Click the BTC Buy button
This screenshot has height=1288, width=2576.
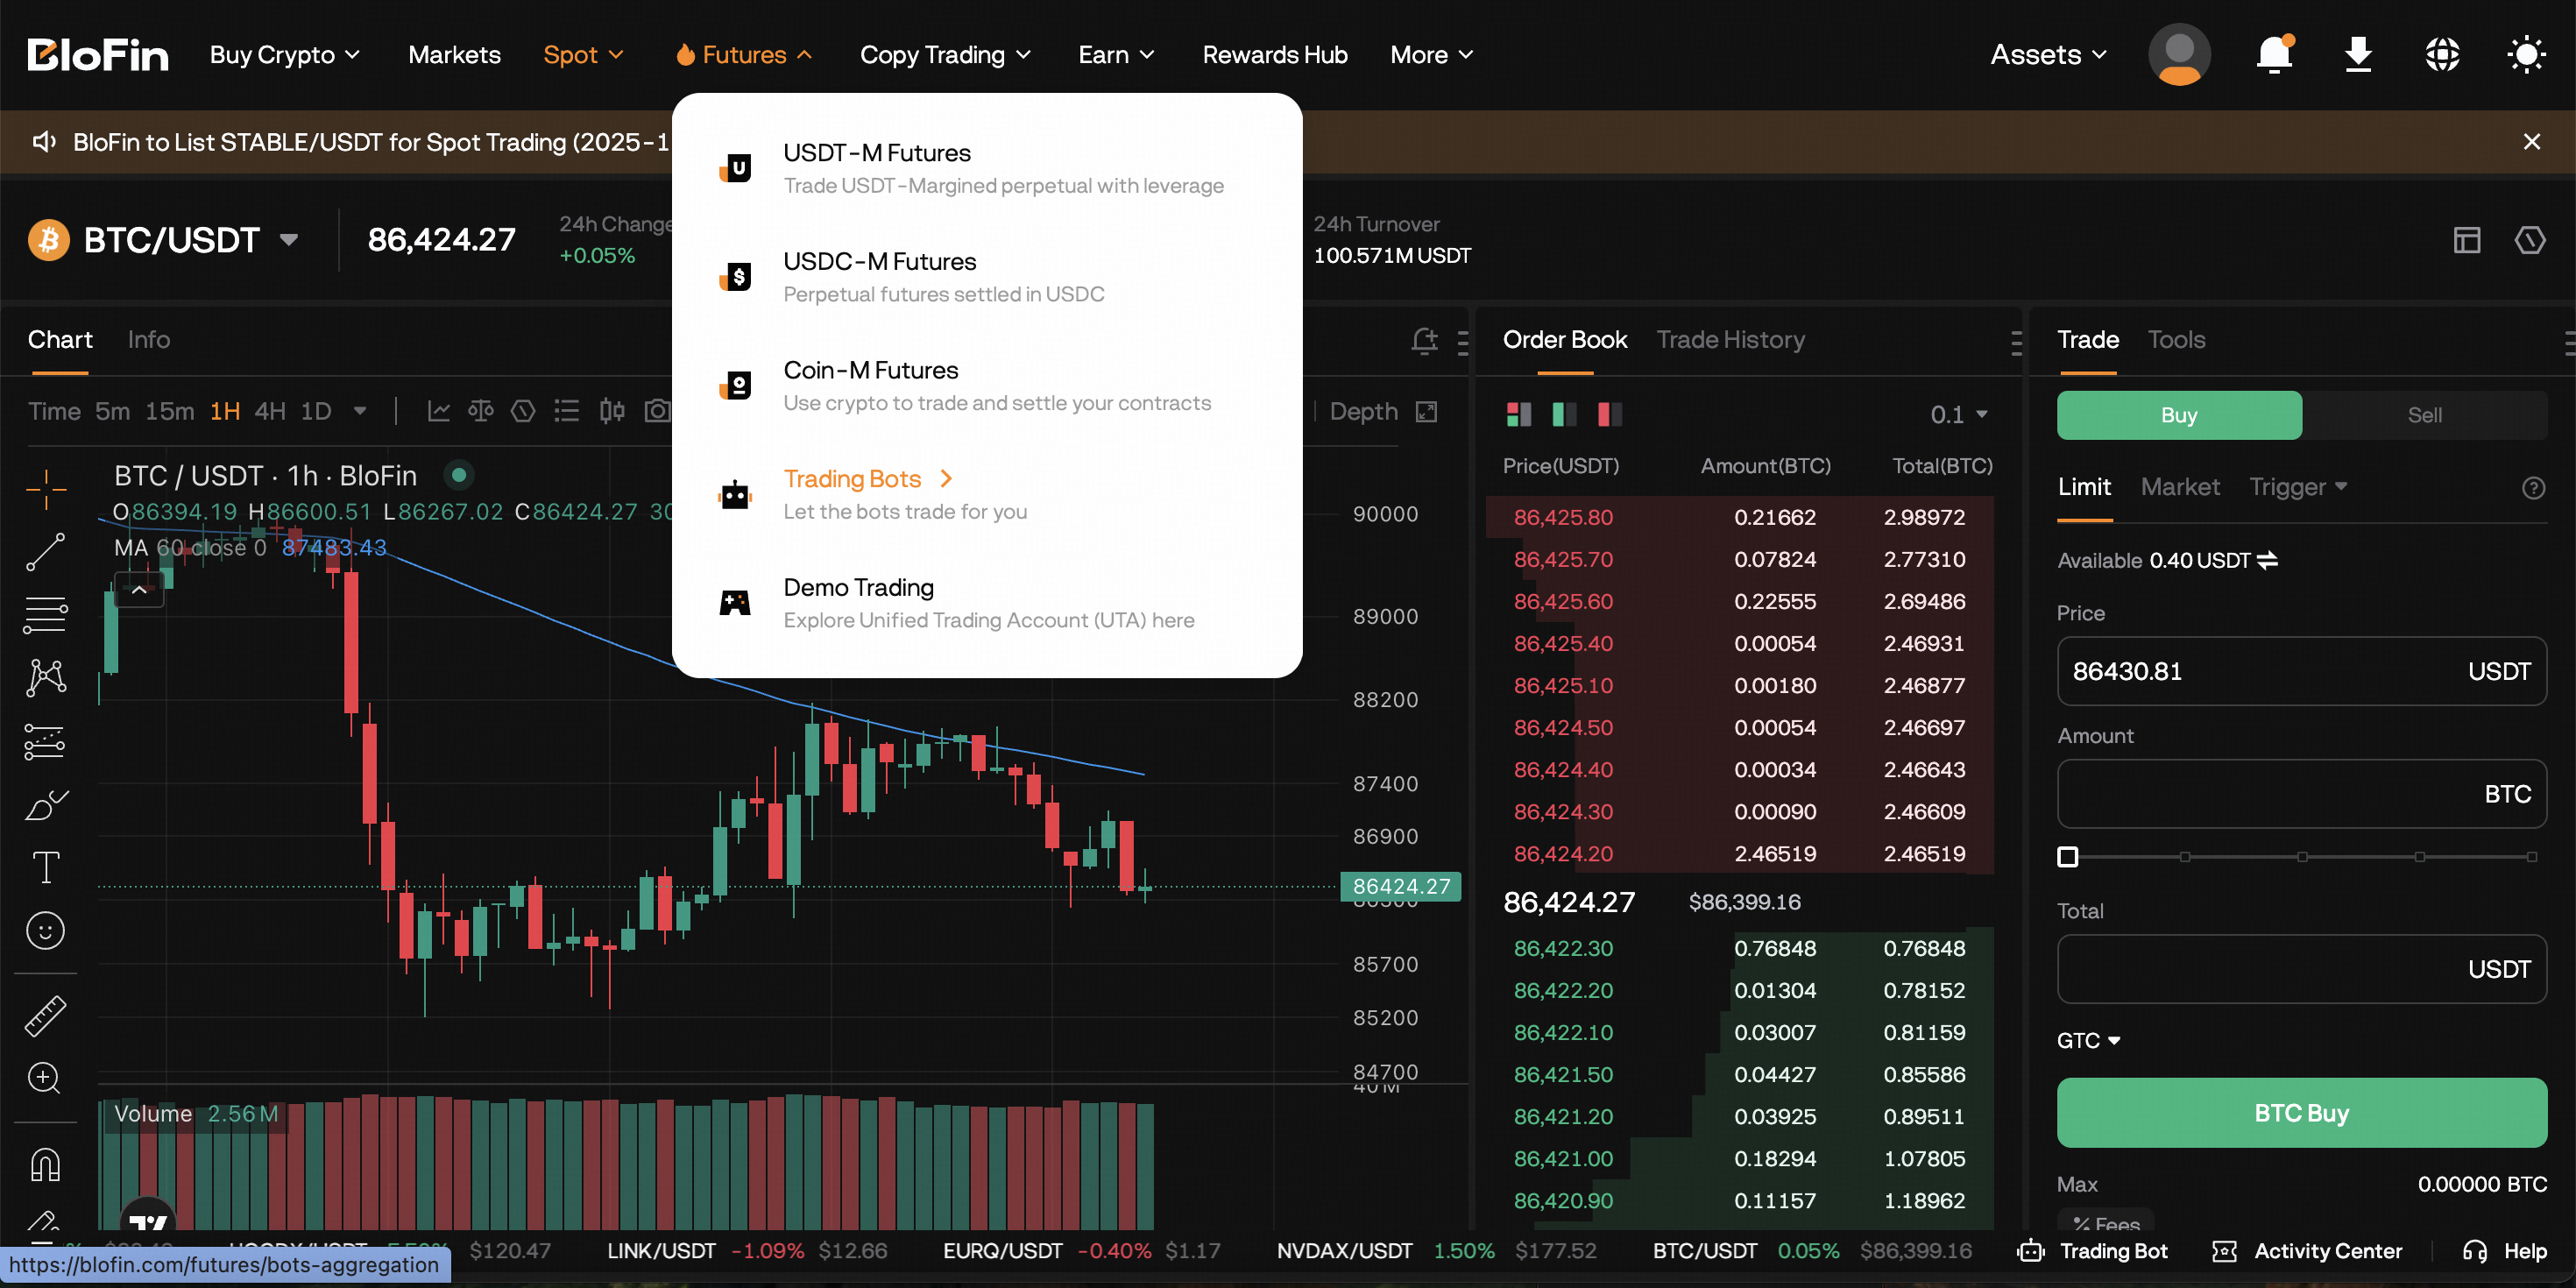pyautogui.click(x=2301, y=1112)
